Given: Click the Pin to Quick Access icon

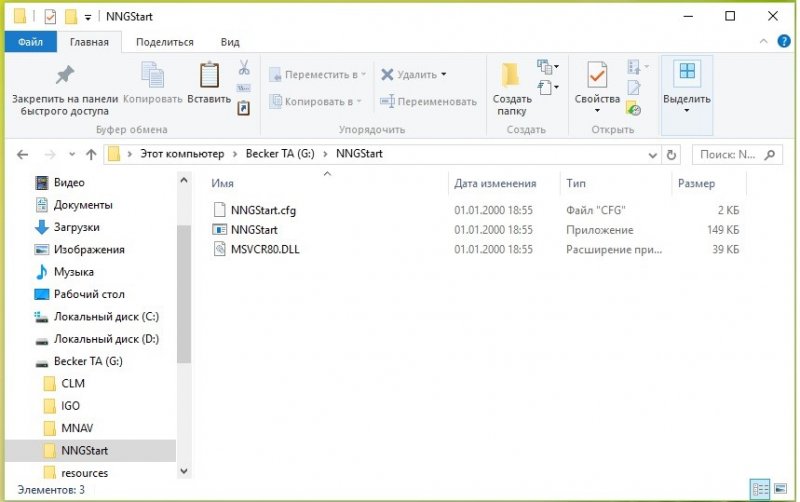Looking at the screenshot, I should [64, 76].
